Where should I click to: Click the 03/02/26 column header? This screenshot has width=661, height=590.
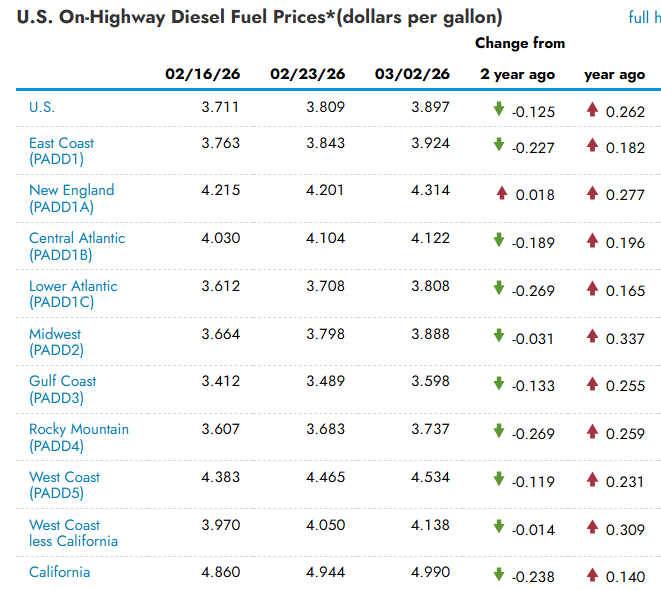412,74
